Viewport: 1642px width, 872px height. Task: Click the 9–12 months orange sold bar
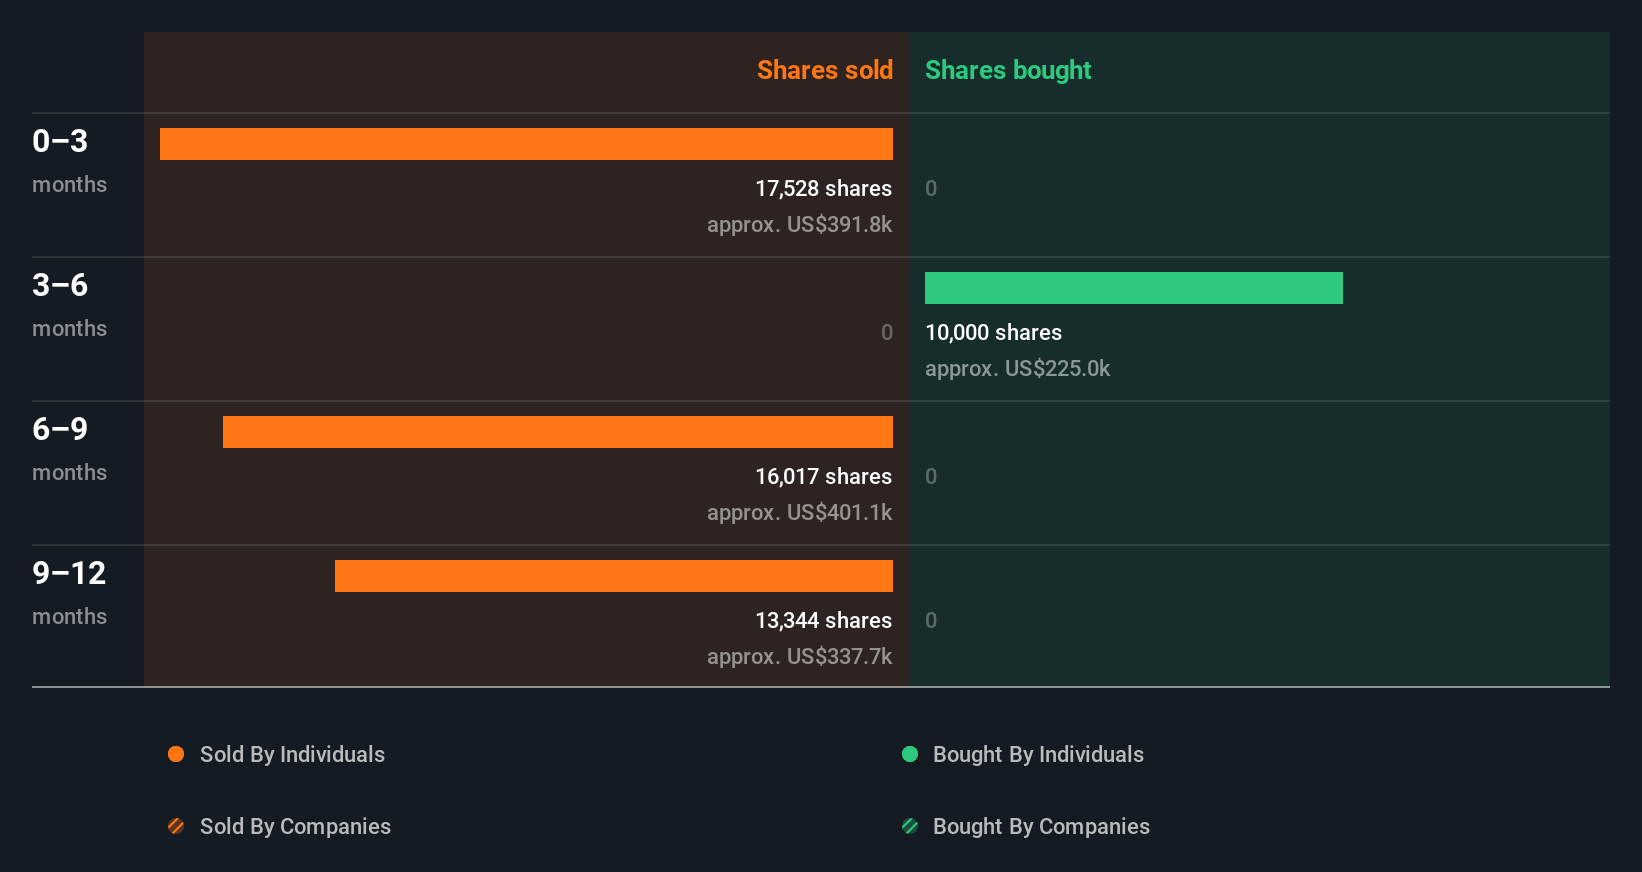pos(613,576)
